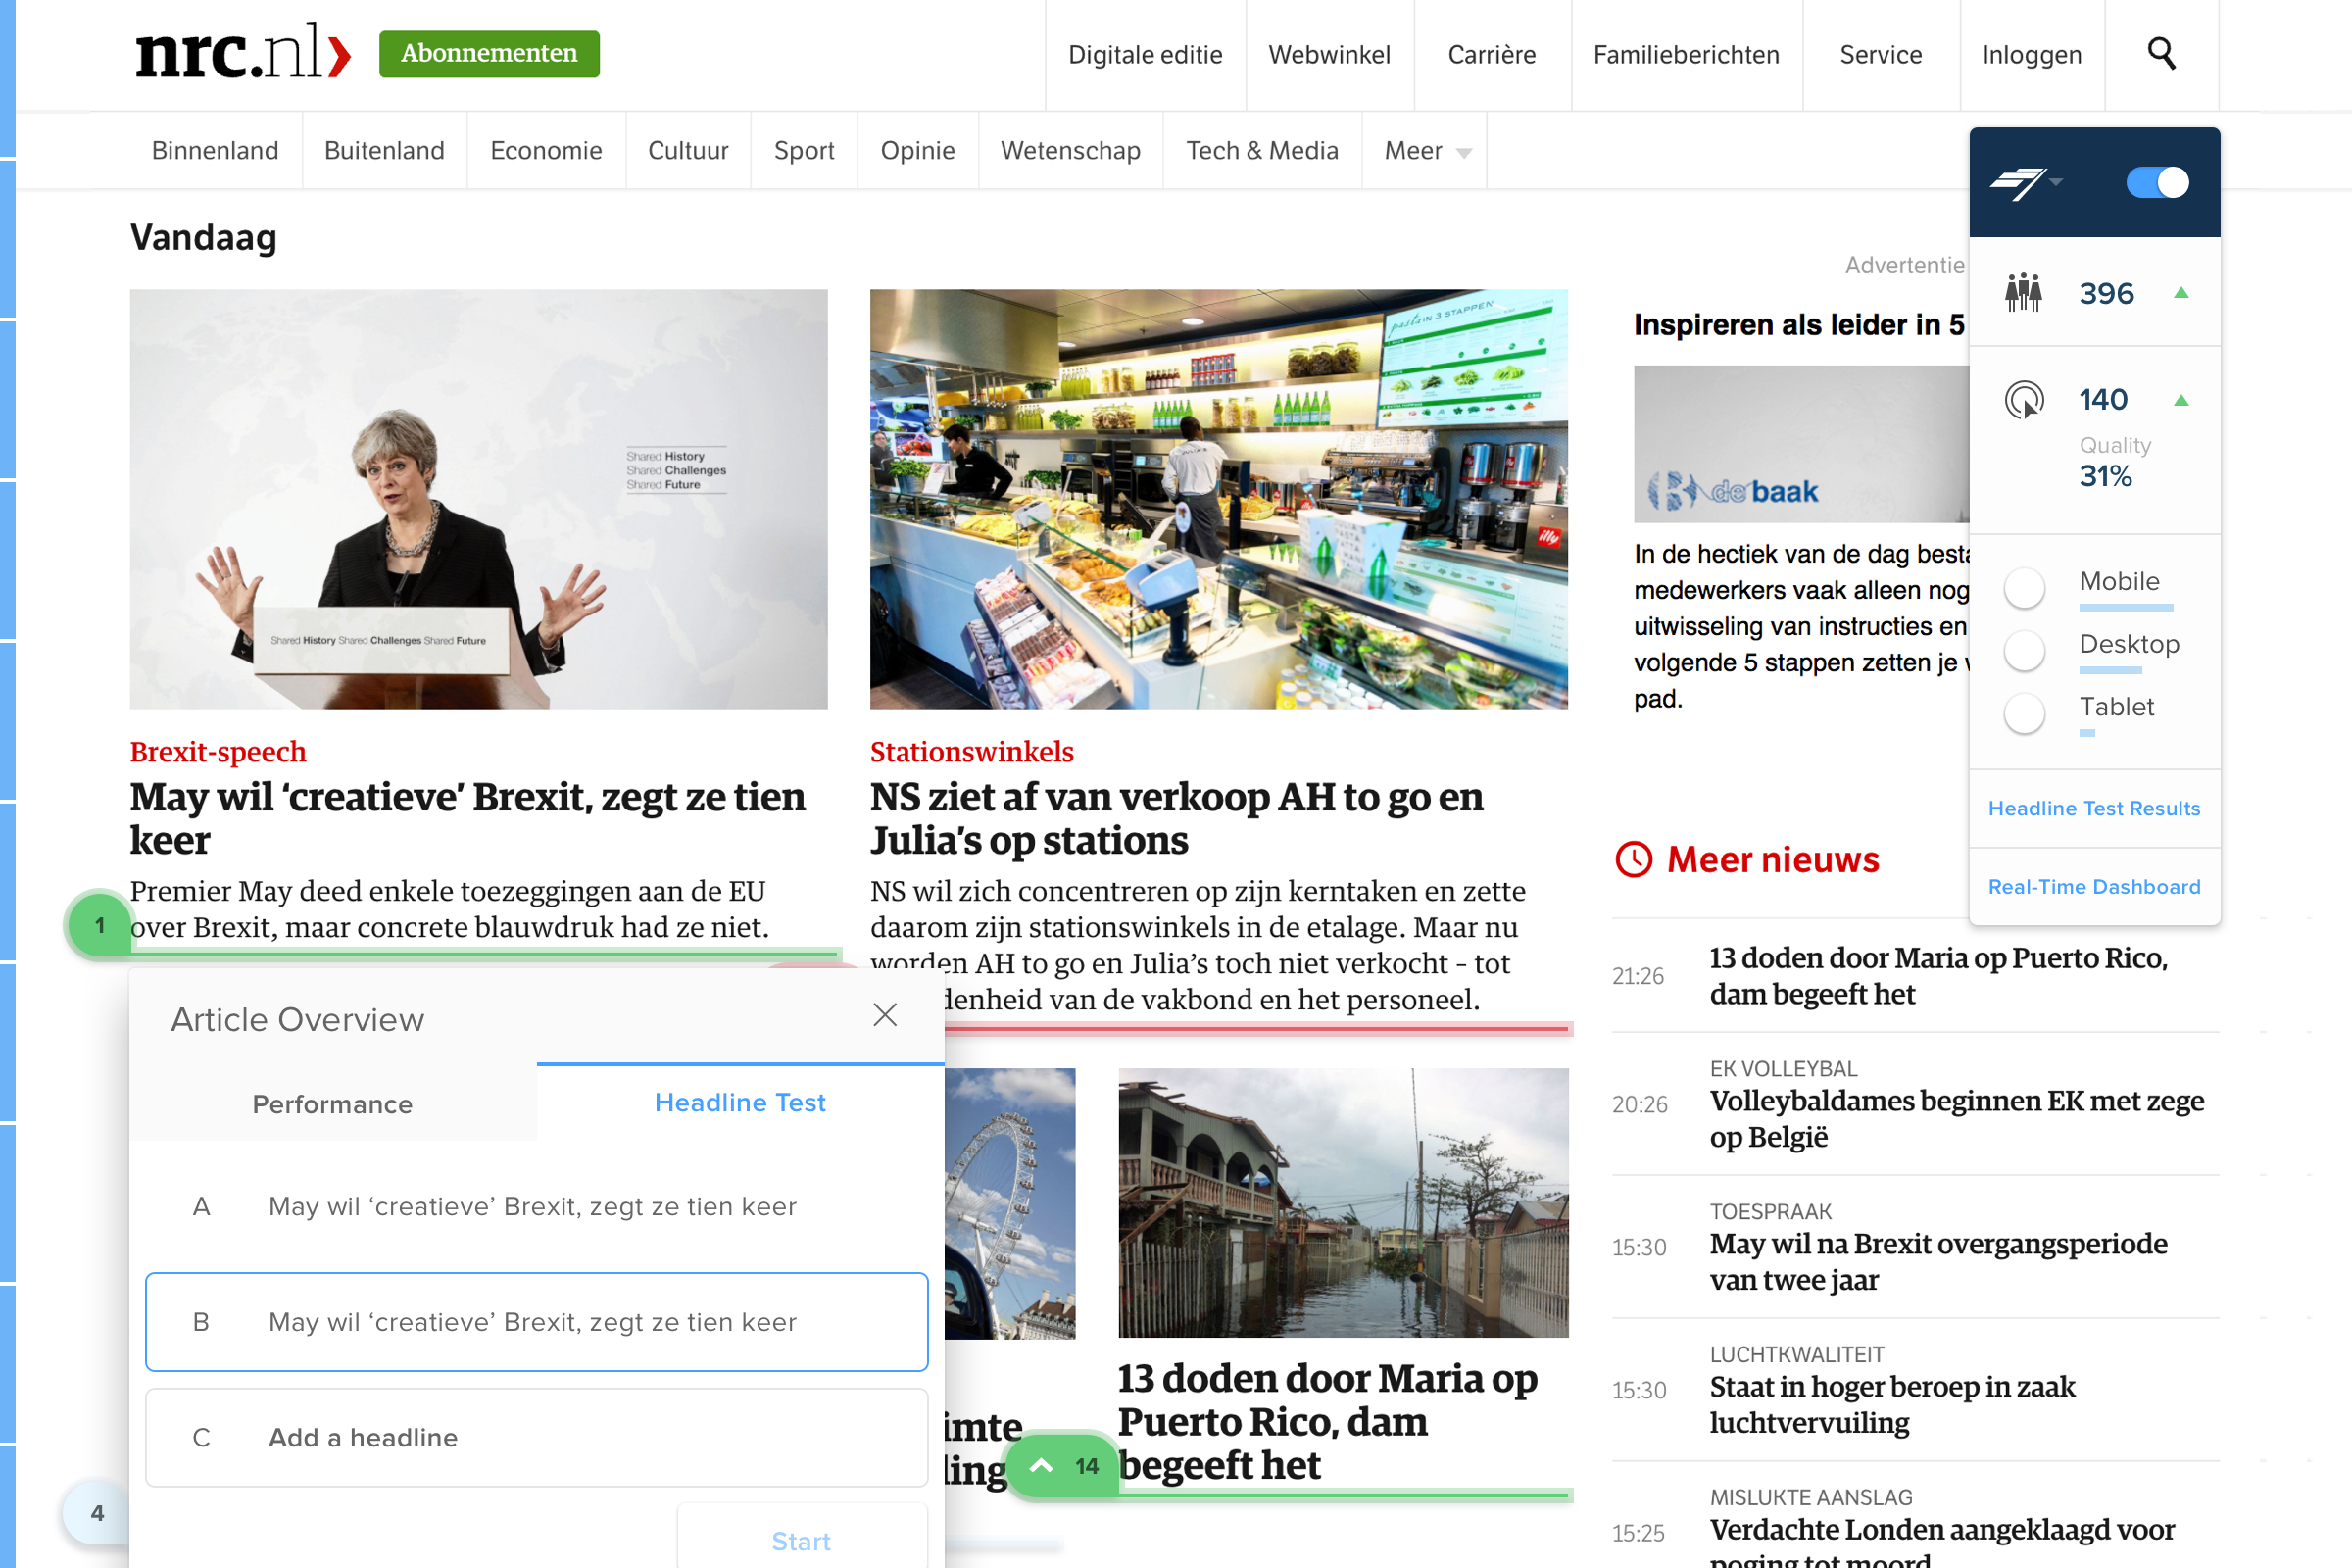
Task: Click the Start button in Article Overview
Action: pos(804,1542)
